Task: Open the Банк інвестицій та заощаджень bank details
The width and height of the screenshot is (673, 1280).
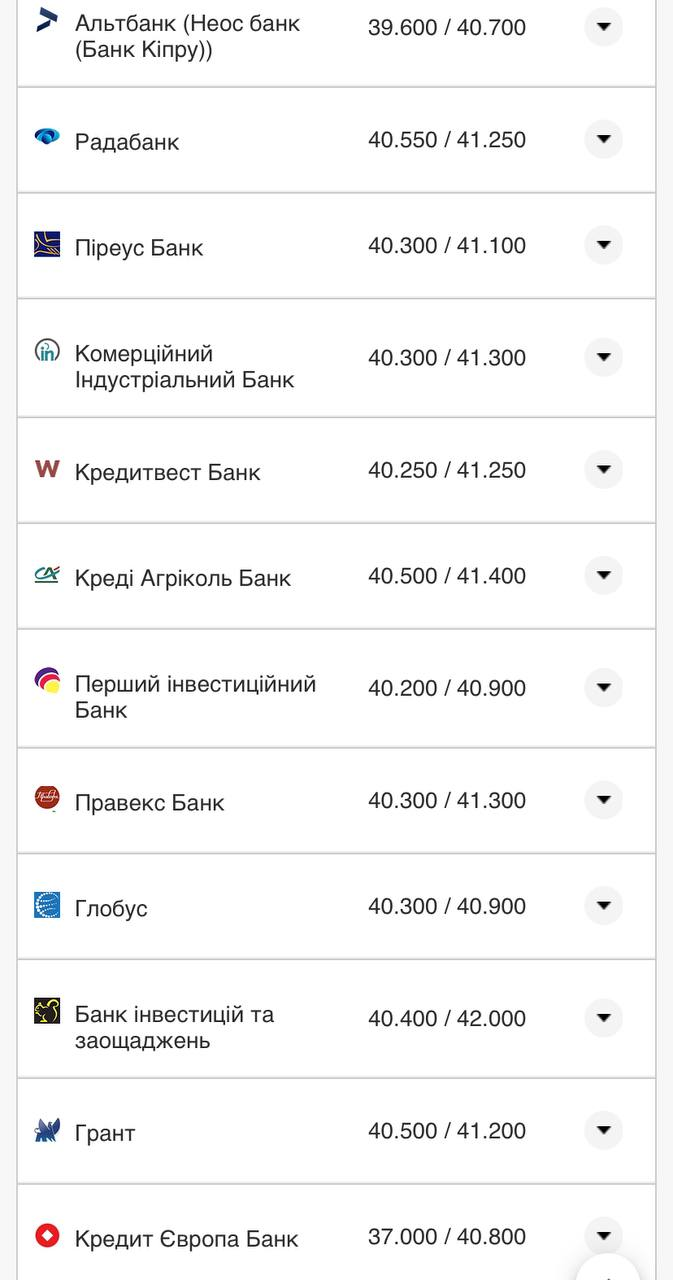Action: pos(603,1018)
